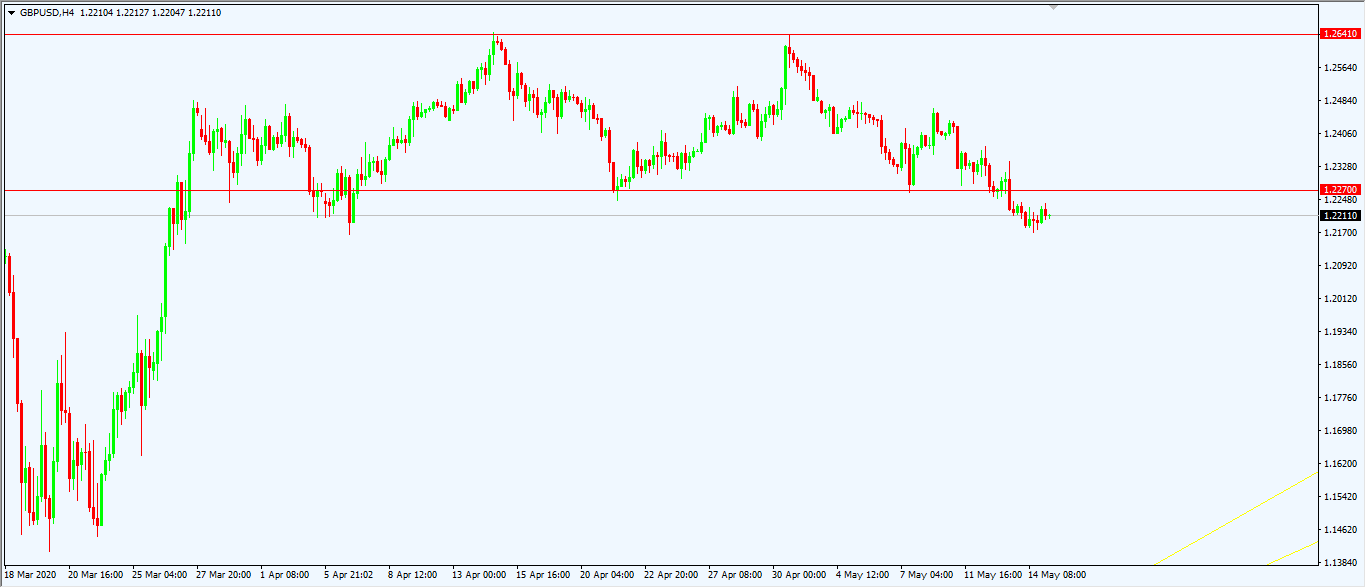Viewport: 1366px width, 588px height.
Task: Click the 1.15420 price scale value
Action: 1340,497
